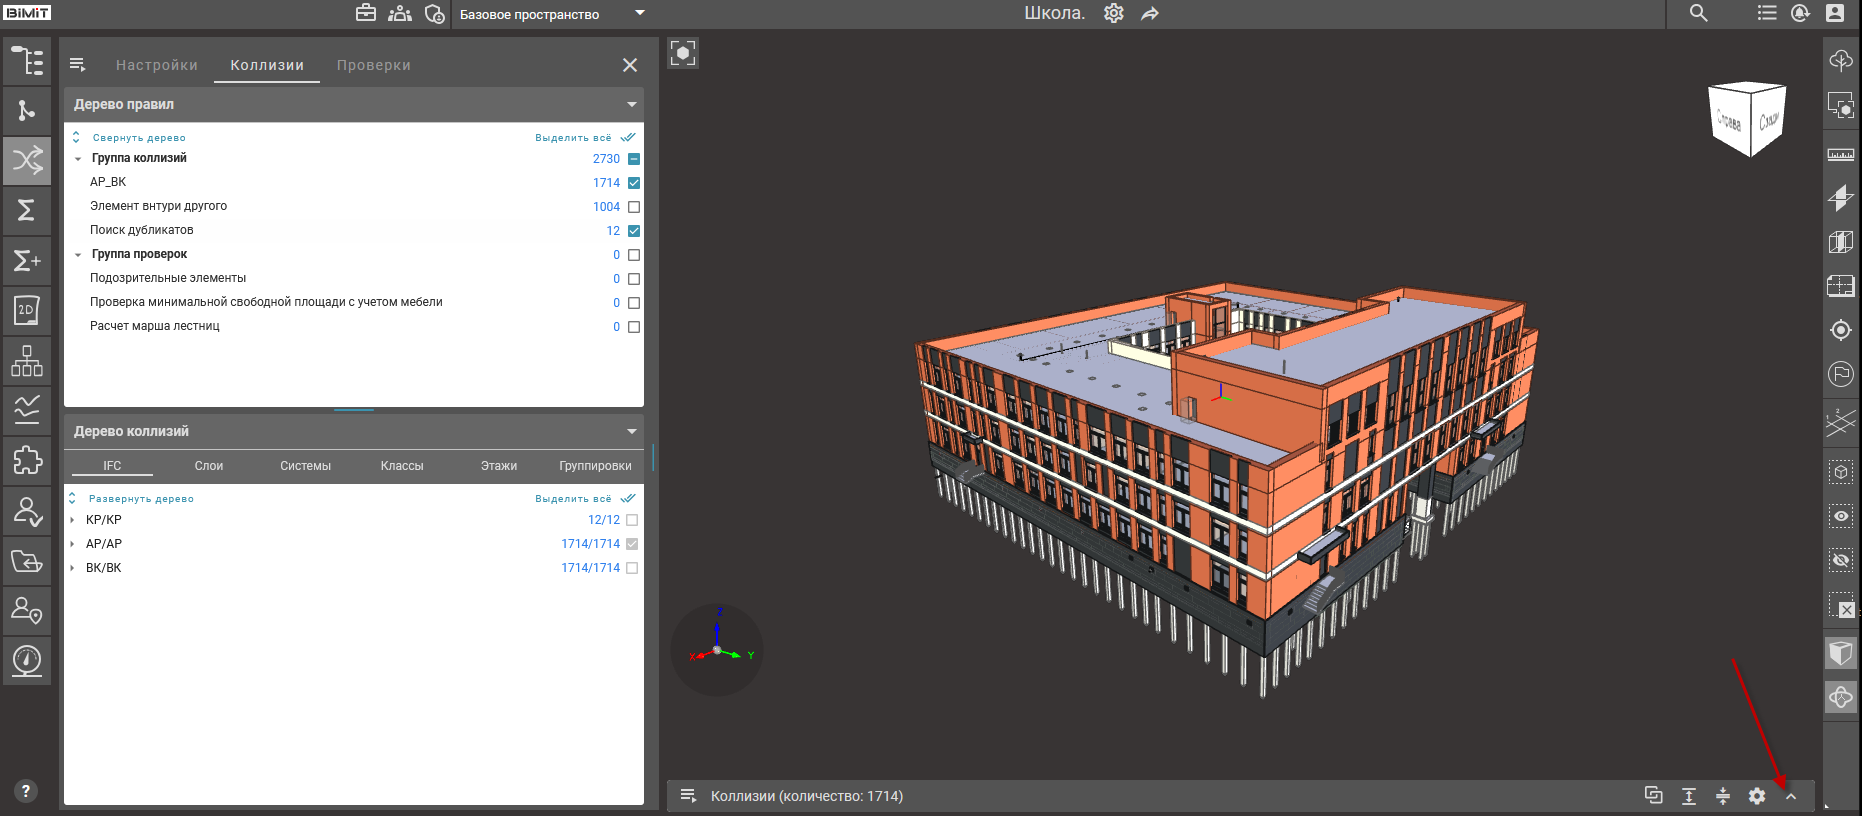Open collisions panel settings gear
Viewport: 1862px width, 816px height.
click(x=1757, y=796)
